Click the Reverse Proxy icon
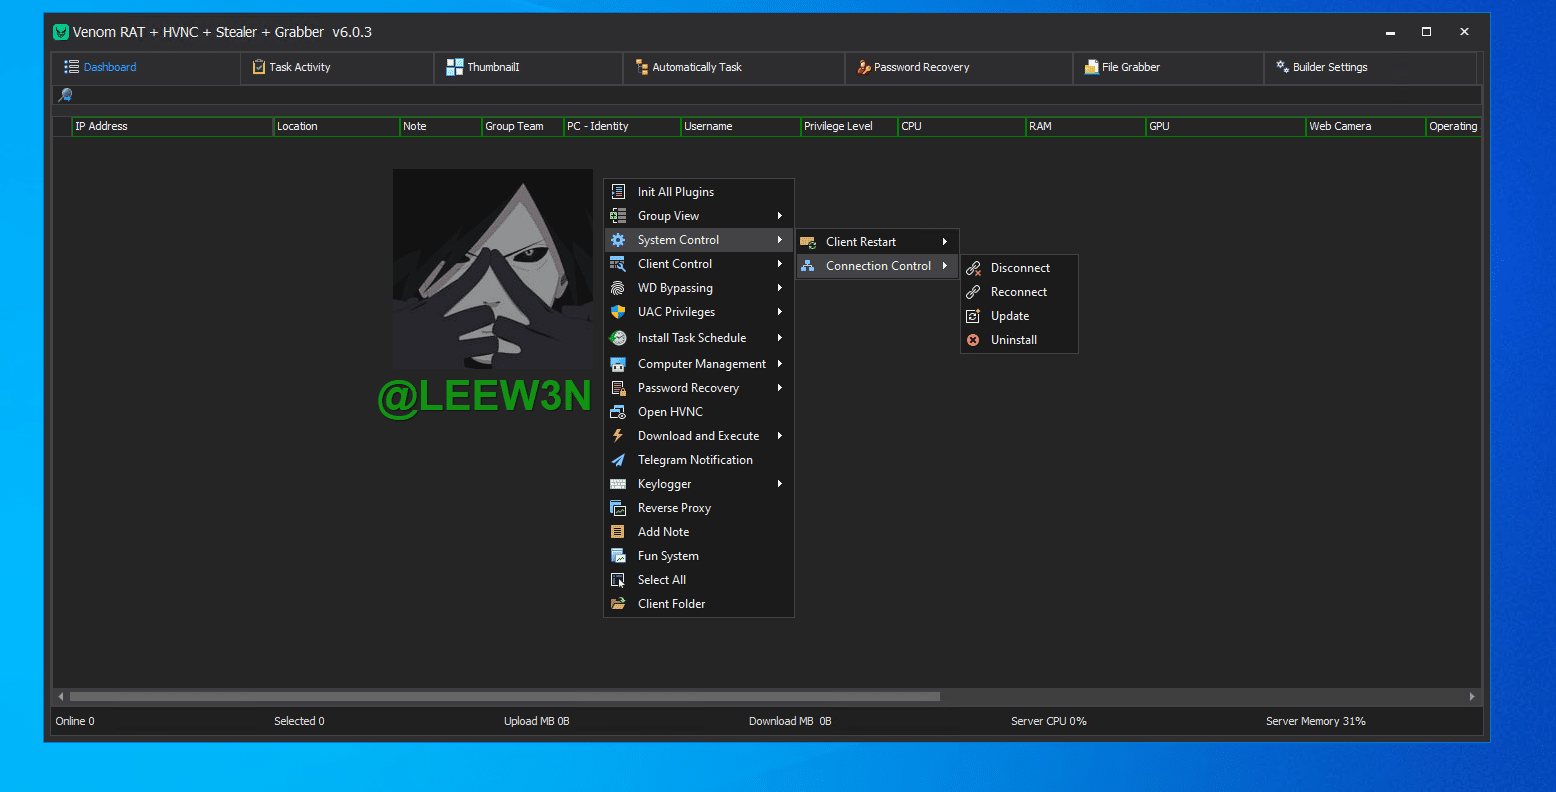This screenshot has width=1556, height=792. pyautogui.click(x=618, y=508)
